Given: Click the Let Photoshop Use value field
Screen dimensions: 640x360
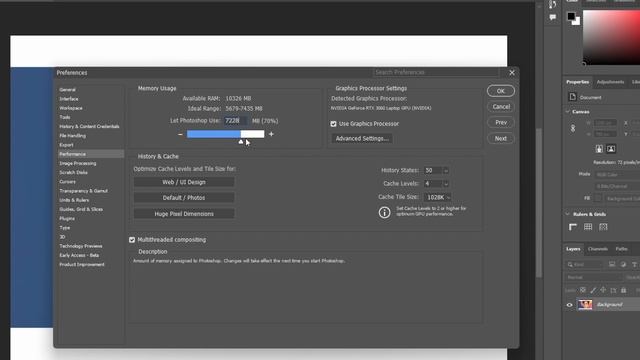Looking at the screenshot, I should (x=236, y=121).
